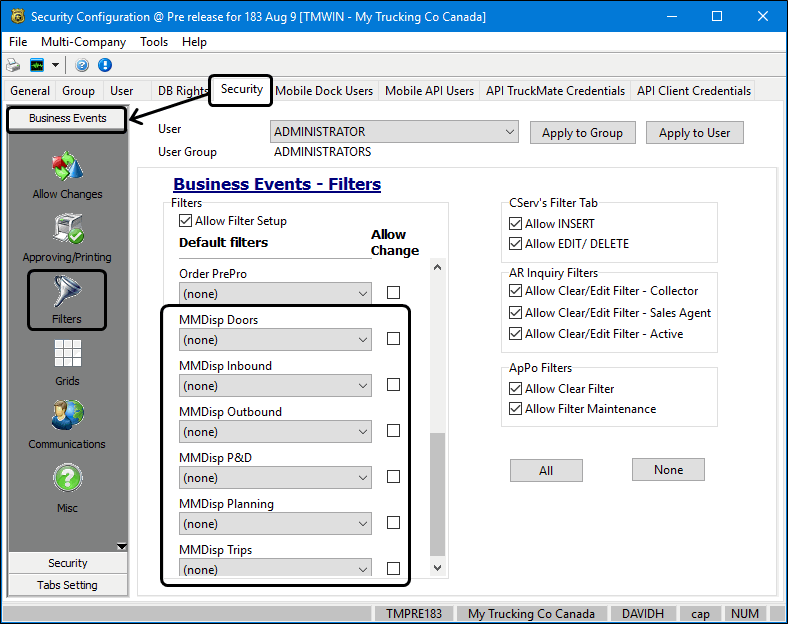Open the Communications sidebar section
The image size is (788, 624).
(67, 424)
